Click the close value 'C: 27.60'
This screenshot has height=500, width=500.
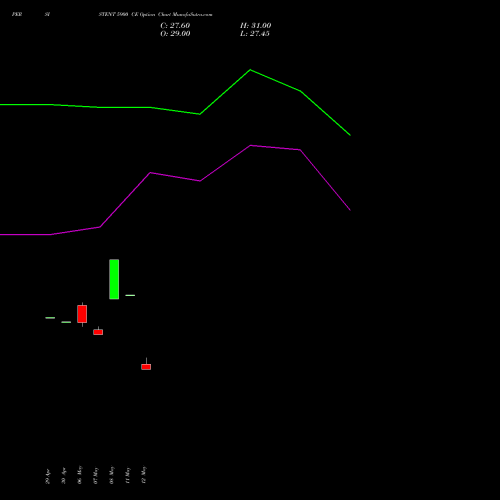point(175,26)
